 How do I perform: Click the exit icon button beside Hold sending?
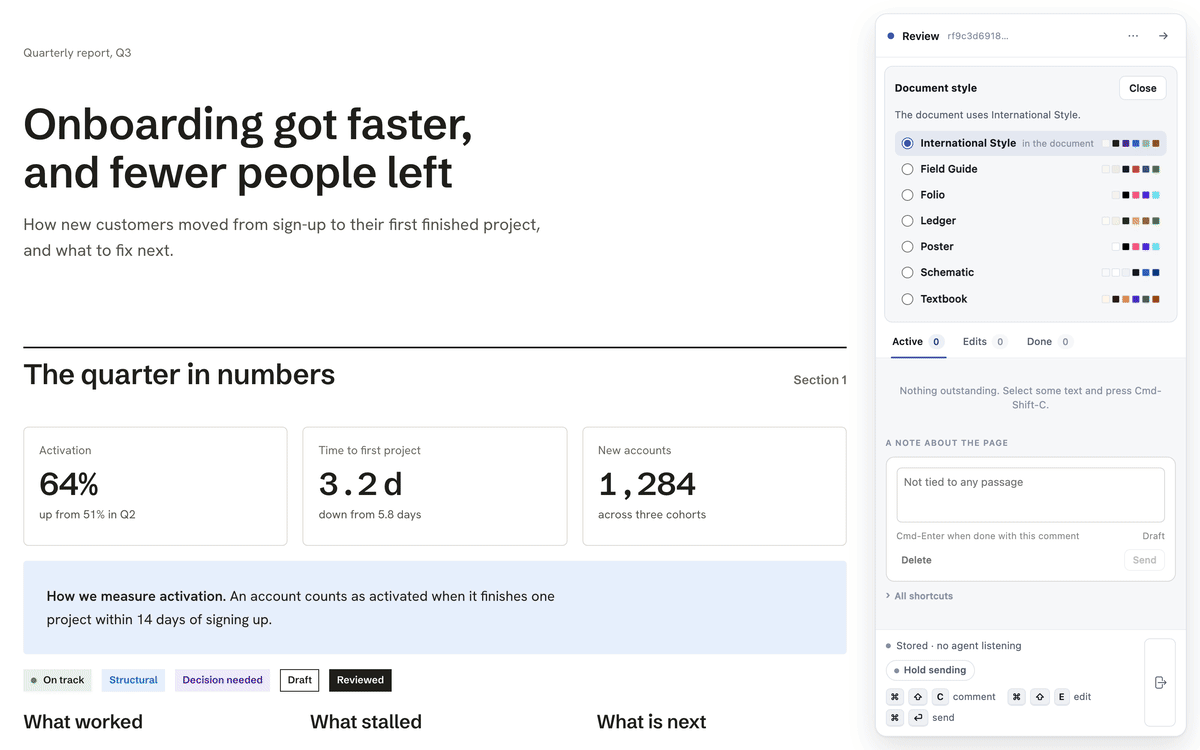click(x=1160, y=682)
